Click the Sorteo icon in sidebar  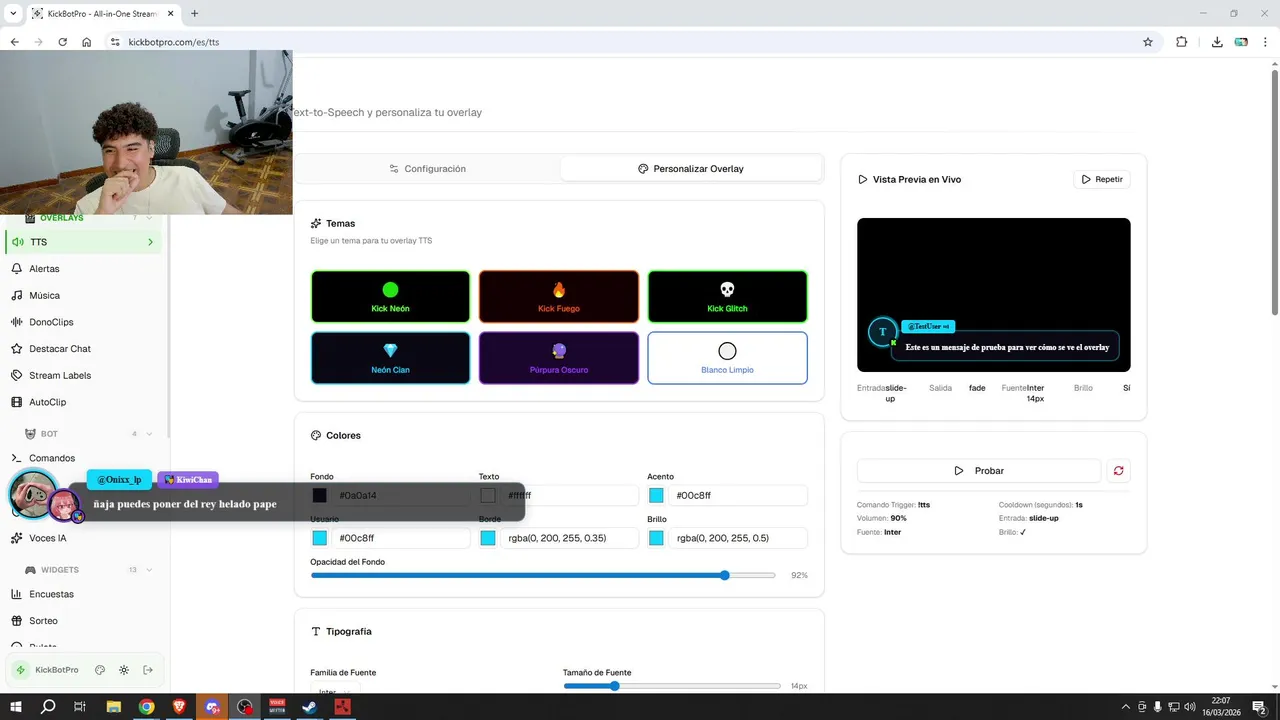(17, 621)
